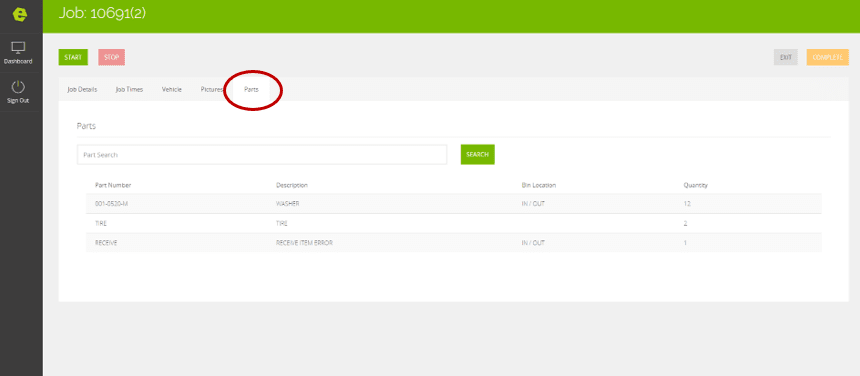The image size is (860, 376).
Task: Mark job done with COMPLETE button
Action: point(827,57)
